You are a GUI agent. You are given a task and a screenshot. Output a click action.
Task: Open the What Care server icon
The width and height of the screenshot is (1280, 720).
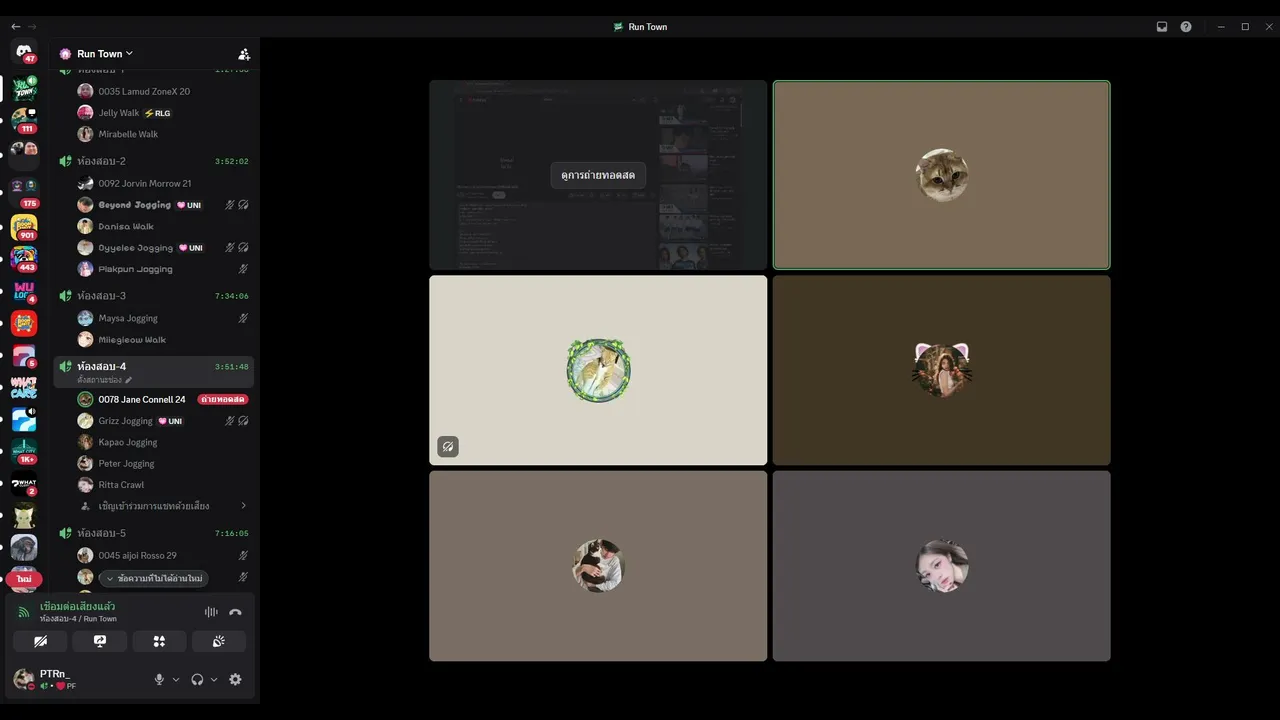point(24,387)
